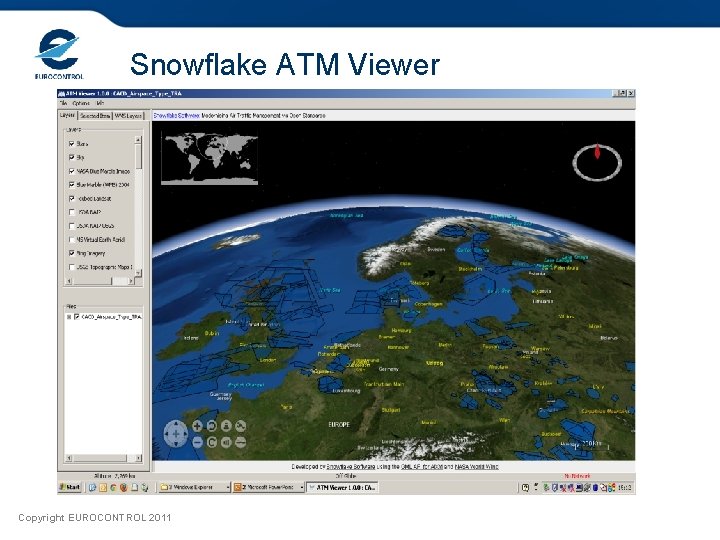Viewport: 720px width, 540px height.
Task: Click the pitch up control on globe
Action: [x=226, y=426]
